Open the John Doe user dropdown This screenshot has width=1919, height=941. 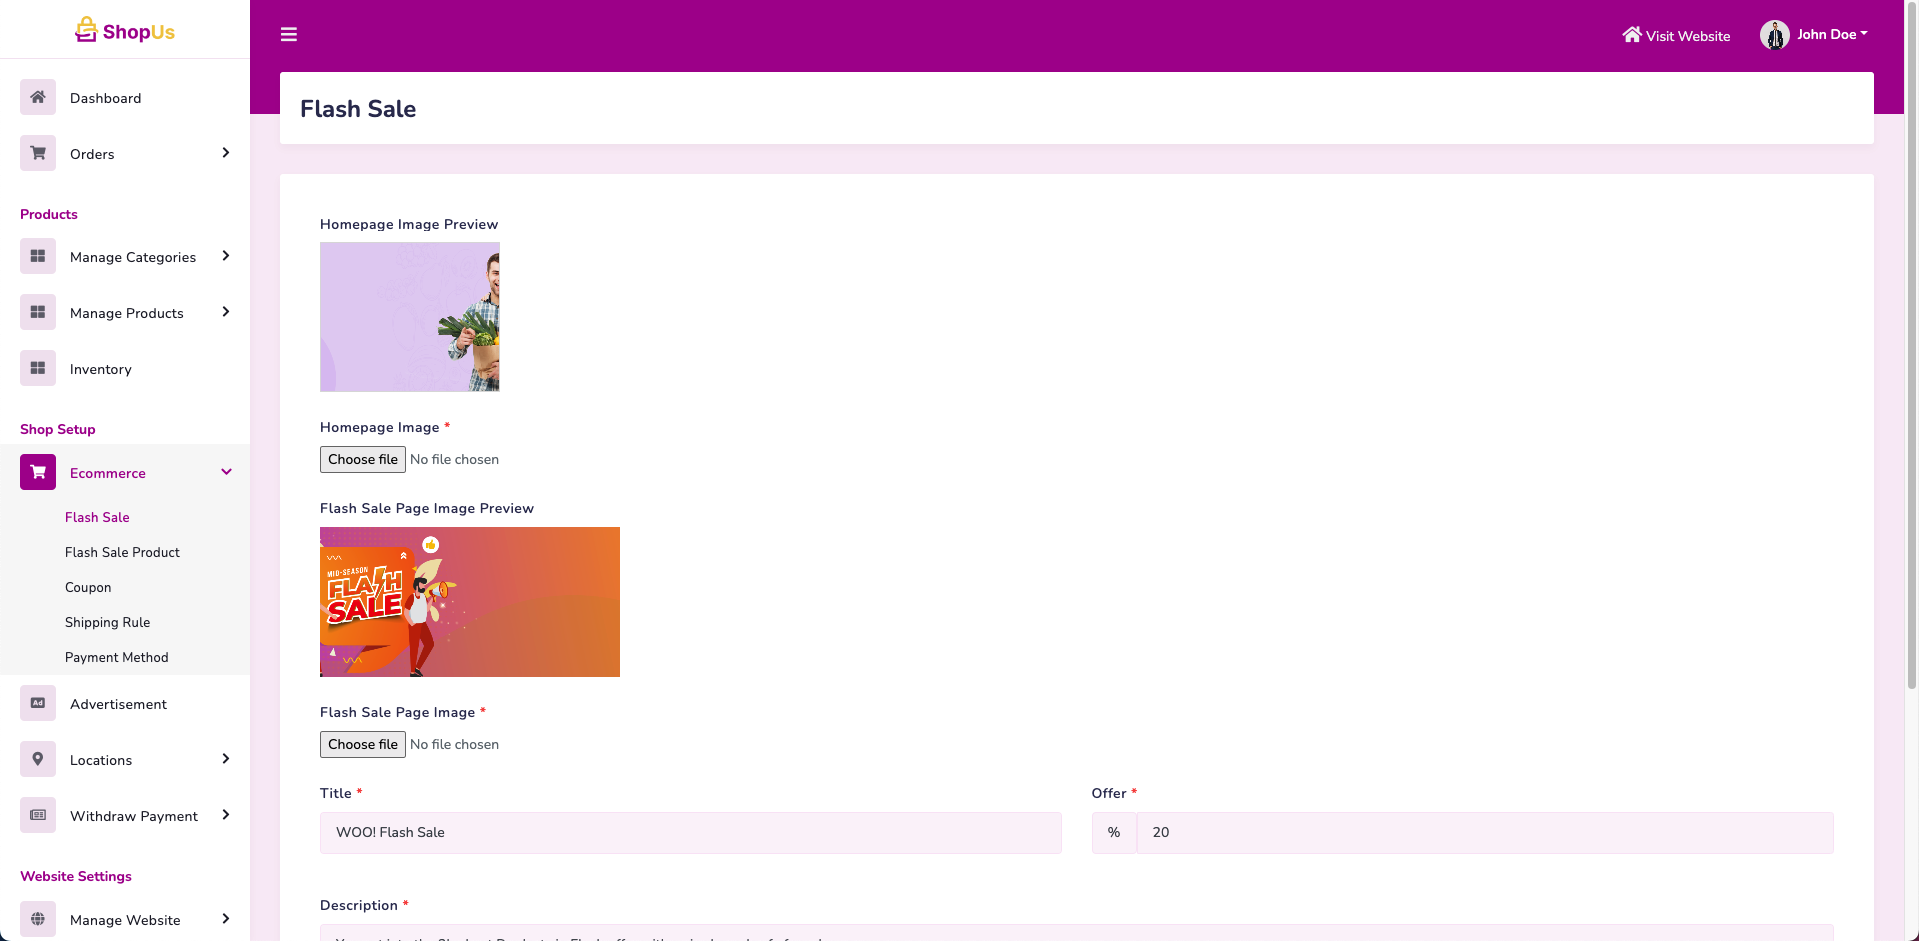tap(1815, 35)
